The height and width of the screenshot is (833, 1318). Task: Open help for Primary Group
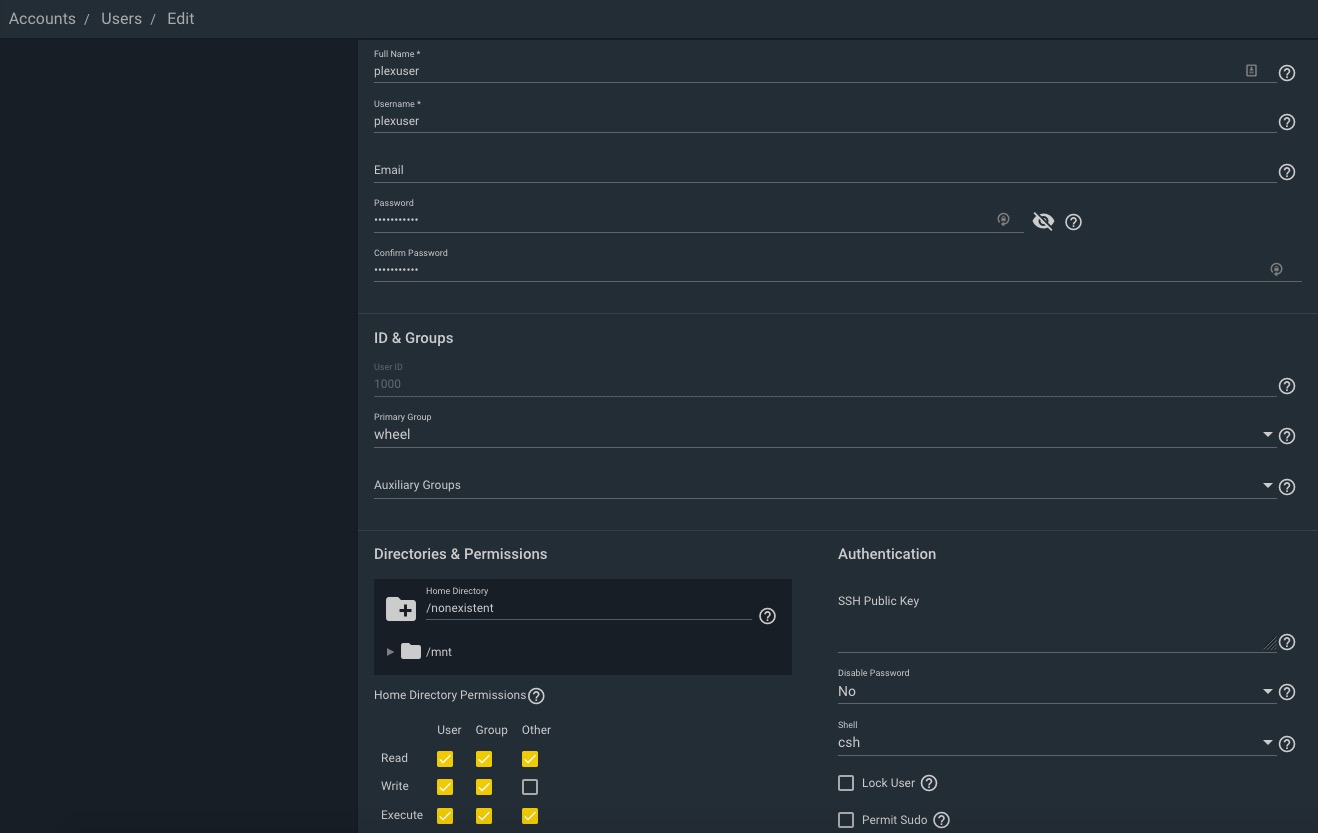tap(1287, 436)
